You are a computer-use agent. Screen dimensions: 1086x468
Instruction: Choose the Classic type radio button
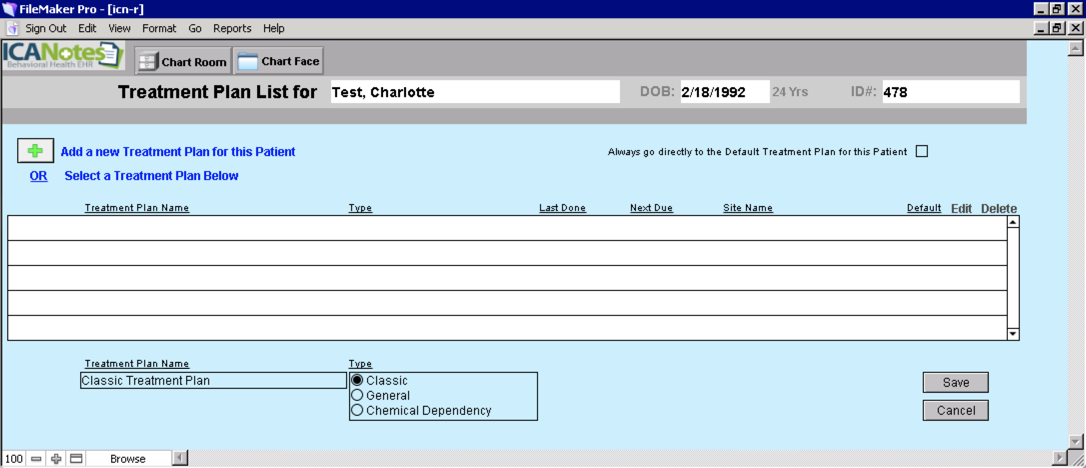tap(357, 381)
